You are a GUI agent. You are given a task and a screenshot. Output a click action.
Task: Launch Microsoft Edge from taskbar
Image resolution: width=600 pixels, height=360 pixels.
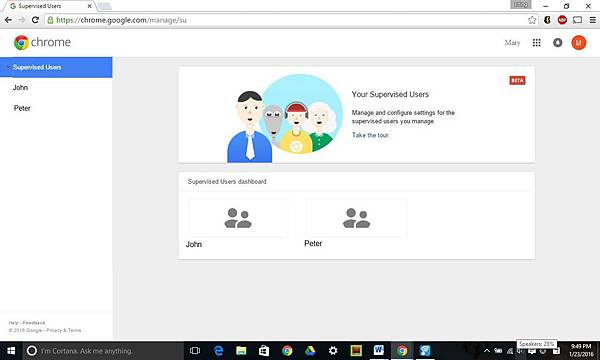pos(218,351)
